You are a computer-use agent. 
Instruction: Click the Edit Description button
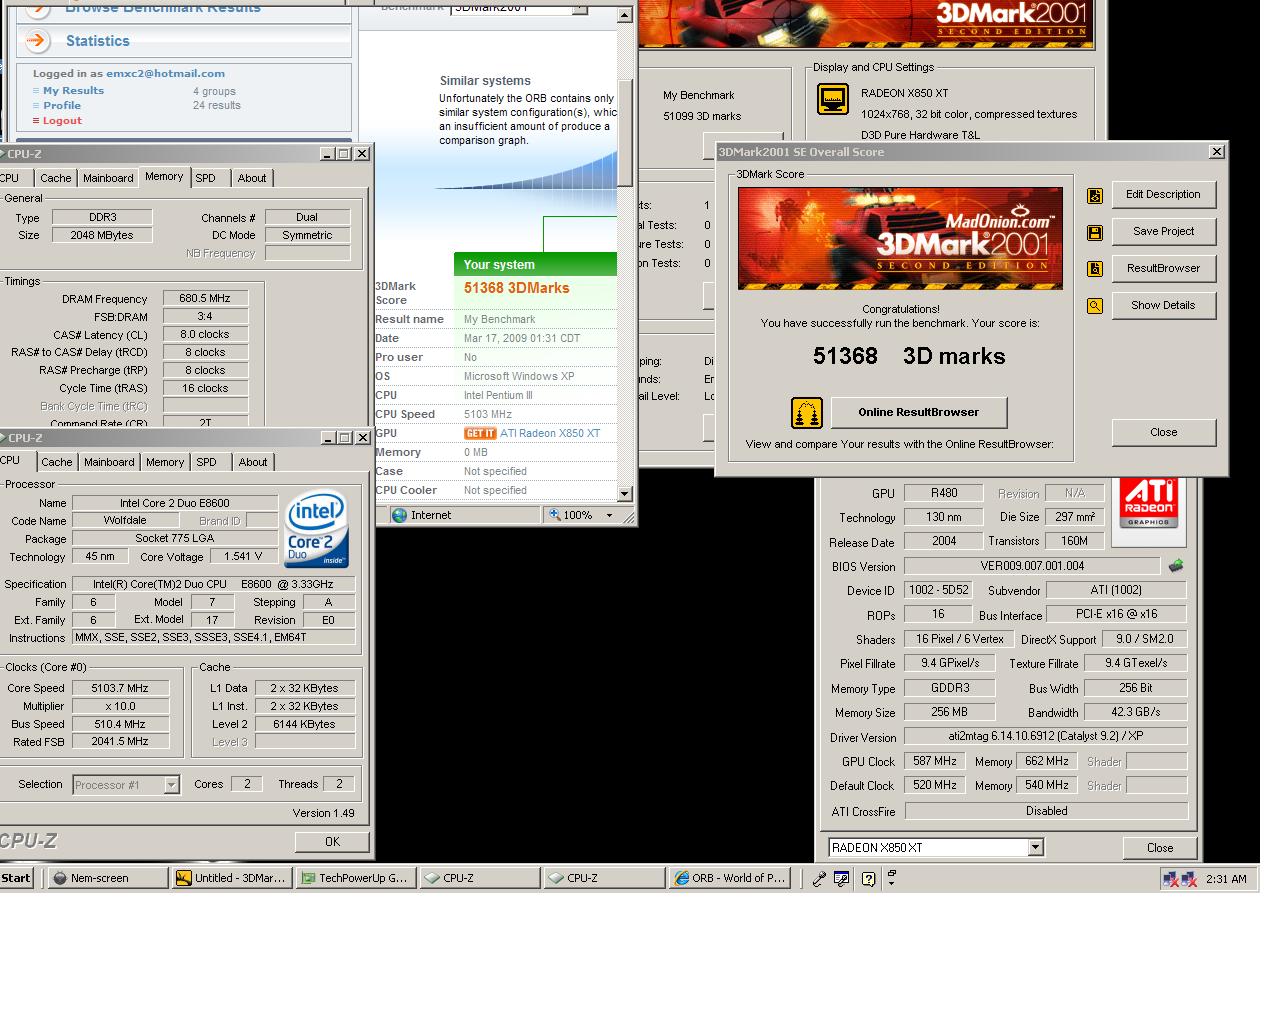1163,194
